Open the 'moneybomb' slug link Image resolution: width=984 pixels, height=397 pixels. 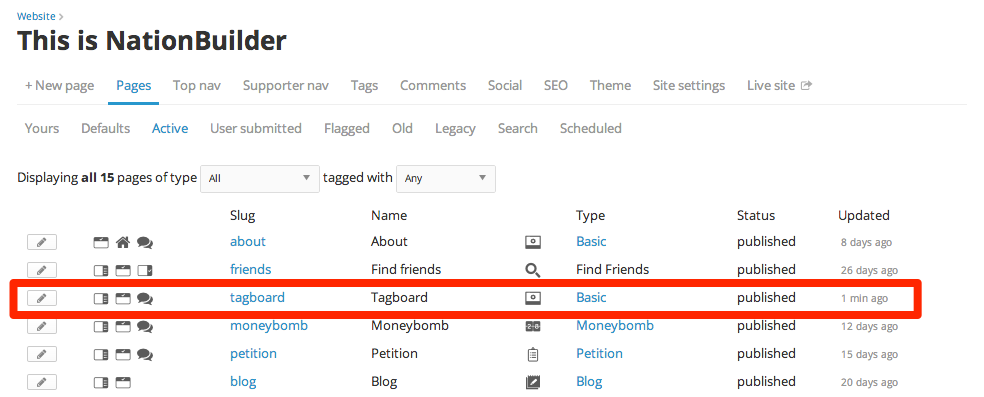pyautogui.click(x=269, y=326)
